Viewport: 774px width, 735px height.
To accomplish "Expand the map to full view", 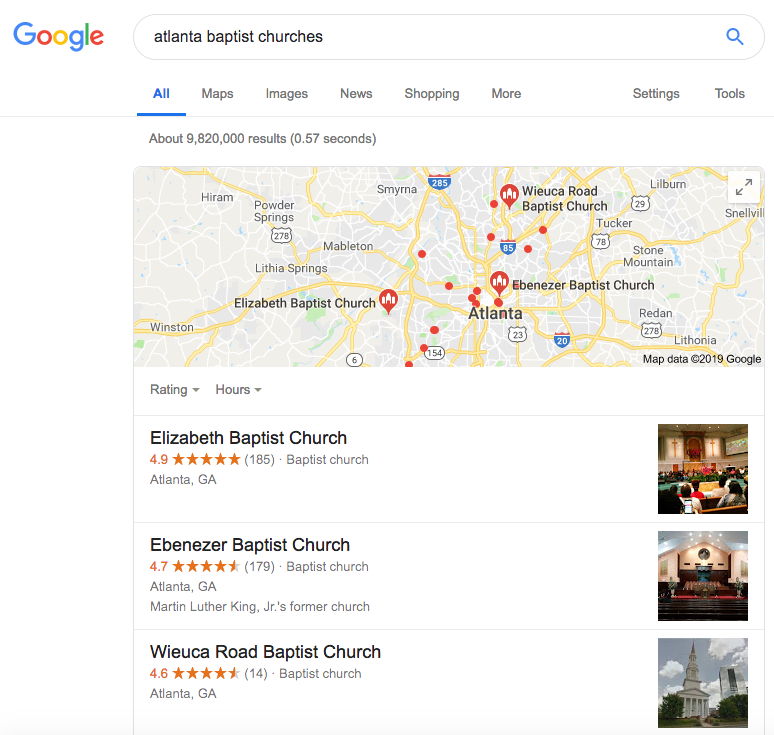I will coord(743,187).
